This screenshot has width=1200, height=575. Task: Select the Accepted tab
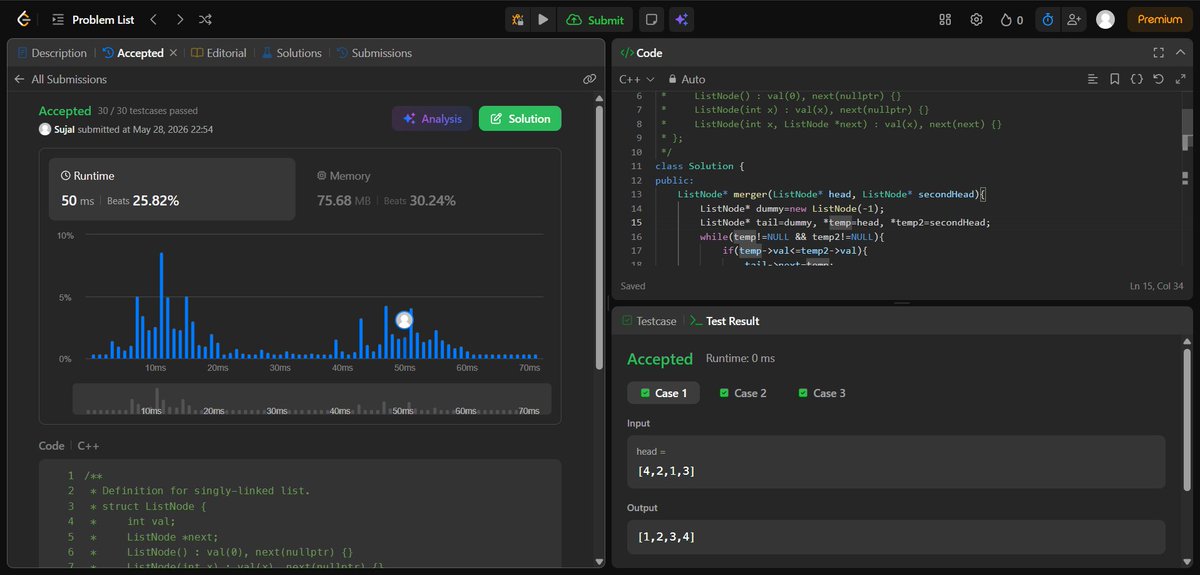(132, 53)
